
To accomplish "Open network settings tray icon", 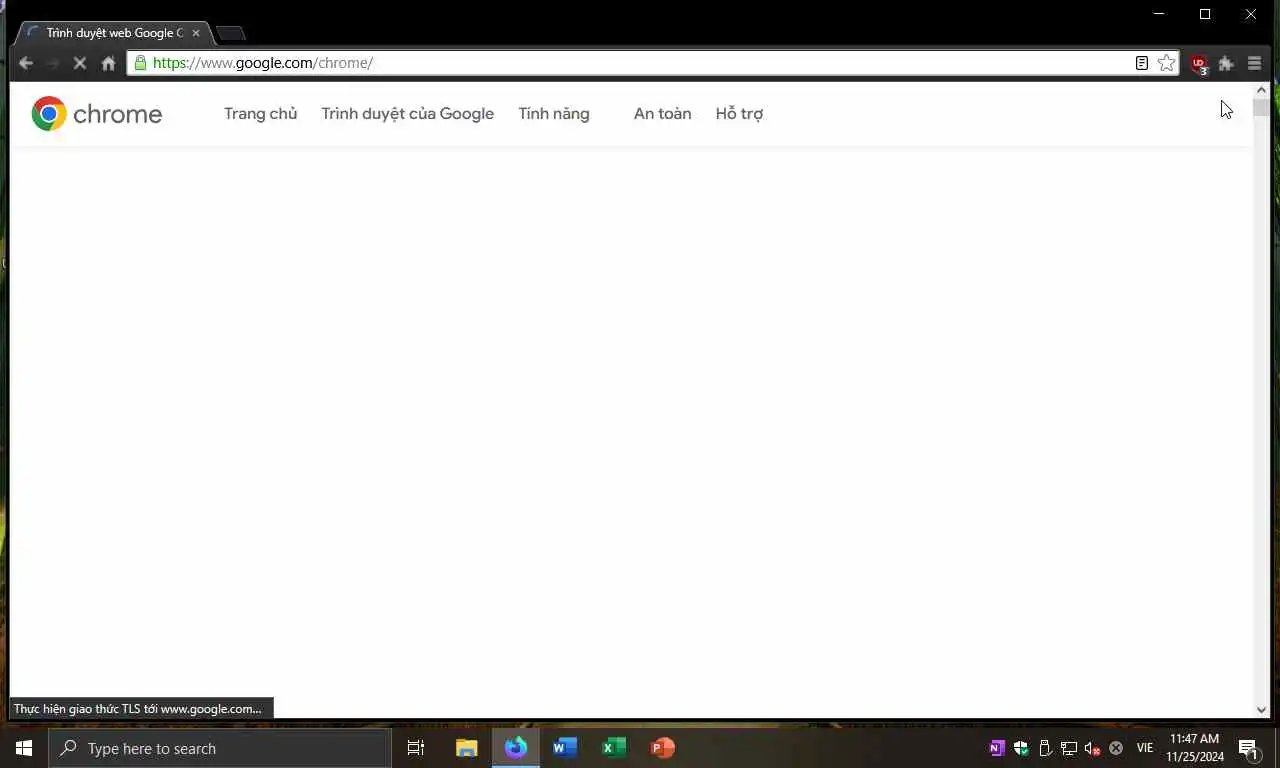I will (x=1069, y=748).
